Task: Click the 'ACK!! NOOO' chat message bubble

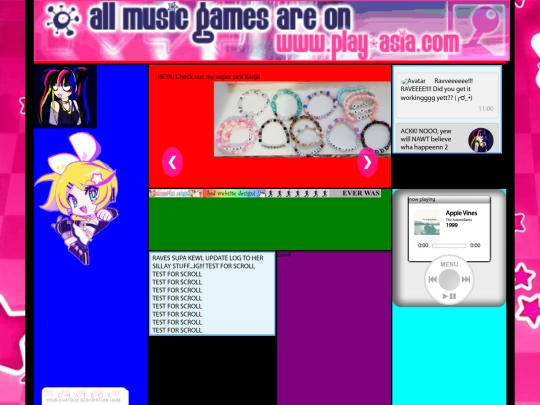Action: tap(447, 138)
